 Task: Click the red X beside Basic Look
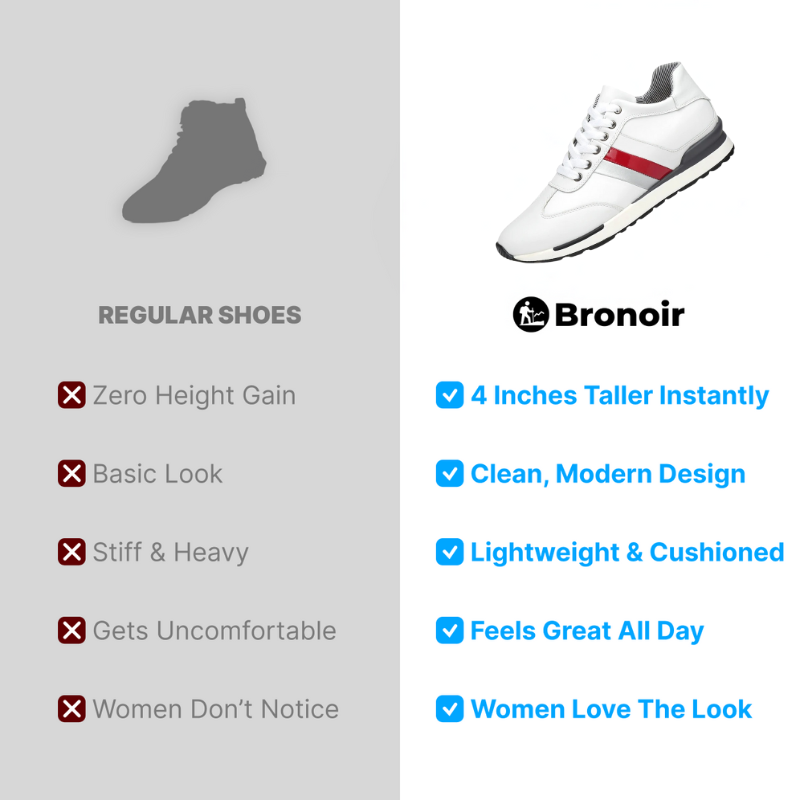click(71, 473)
